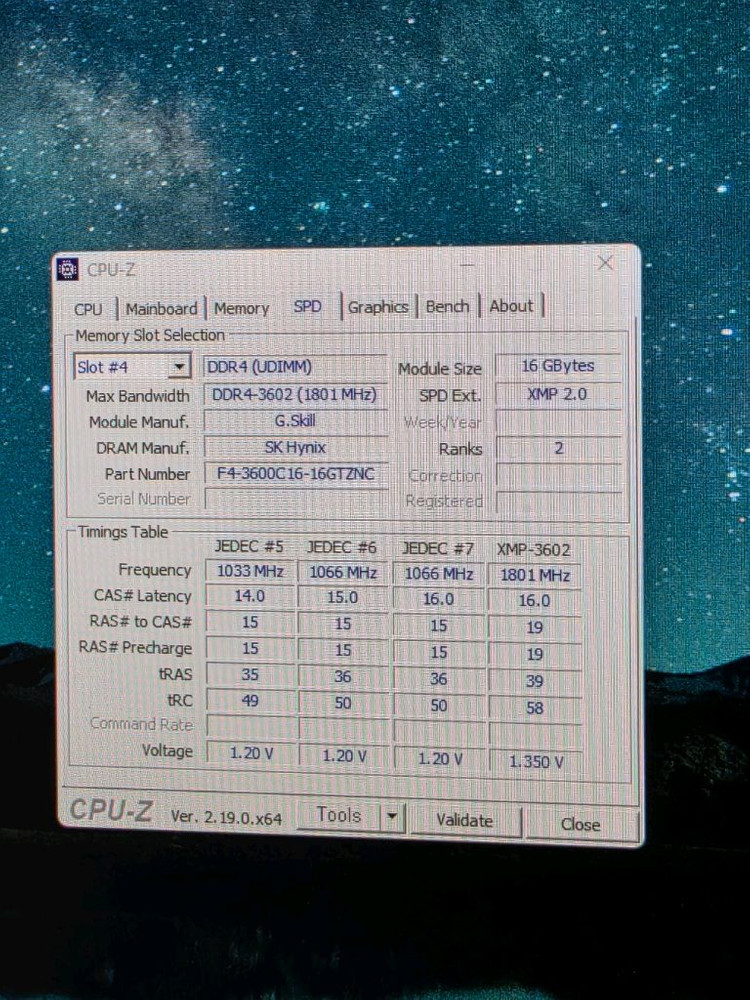Click the 14.0 CAS# Latency cell
750x1000 pixels.
click(250, 596)
